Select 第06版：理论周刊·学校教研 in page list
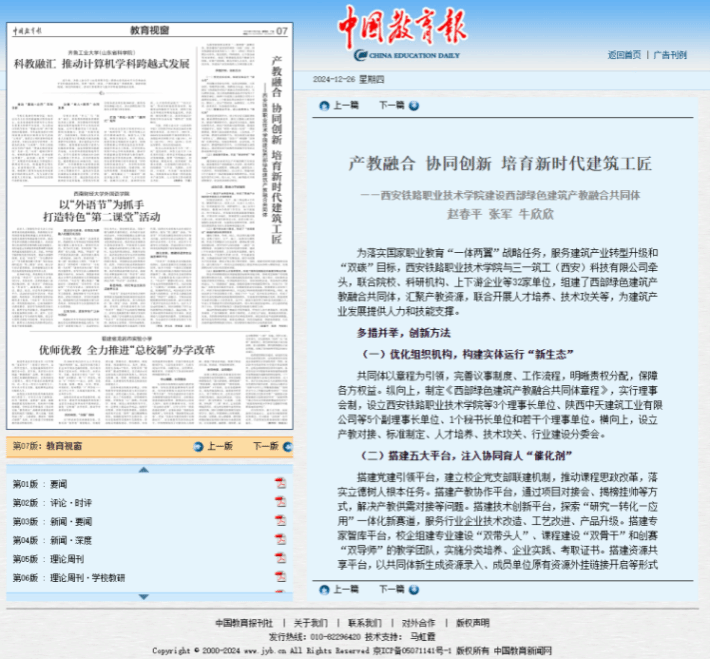Image resolution: width=710 pixels, height=659 pixels. [x=69, y=577]
